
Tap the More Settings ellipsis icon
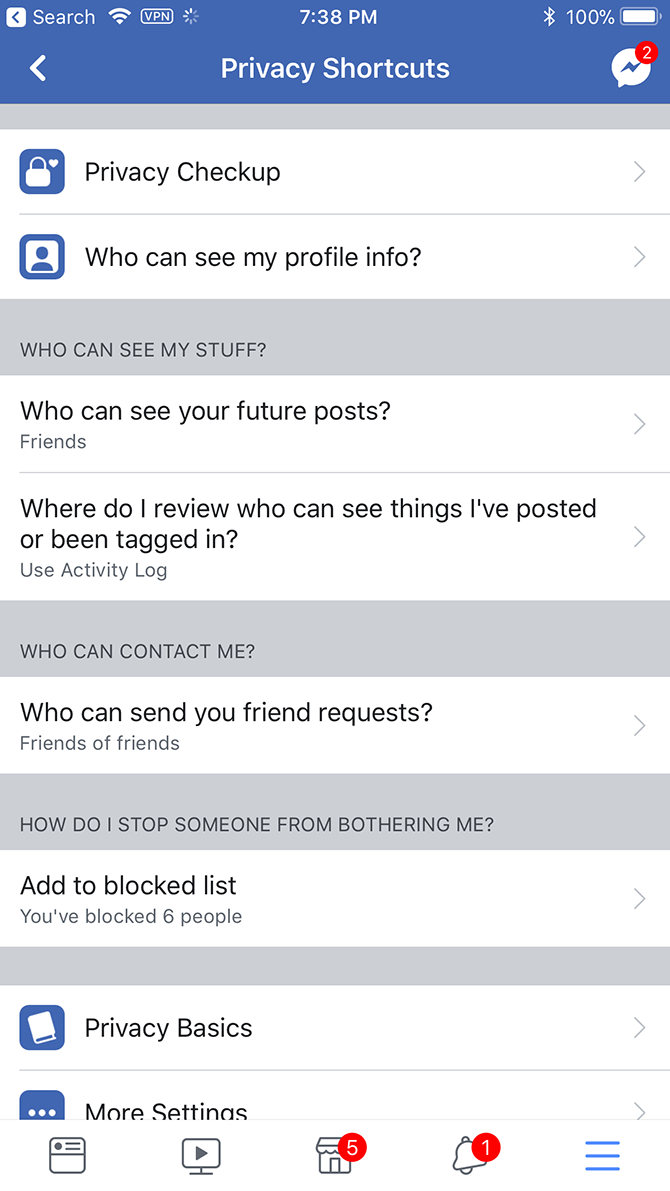coord(42,1107)
